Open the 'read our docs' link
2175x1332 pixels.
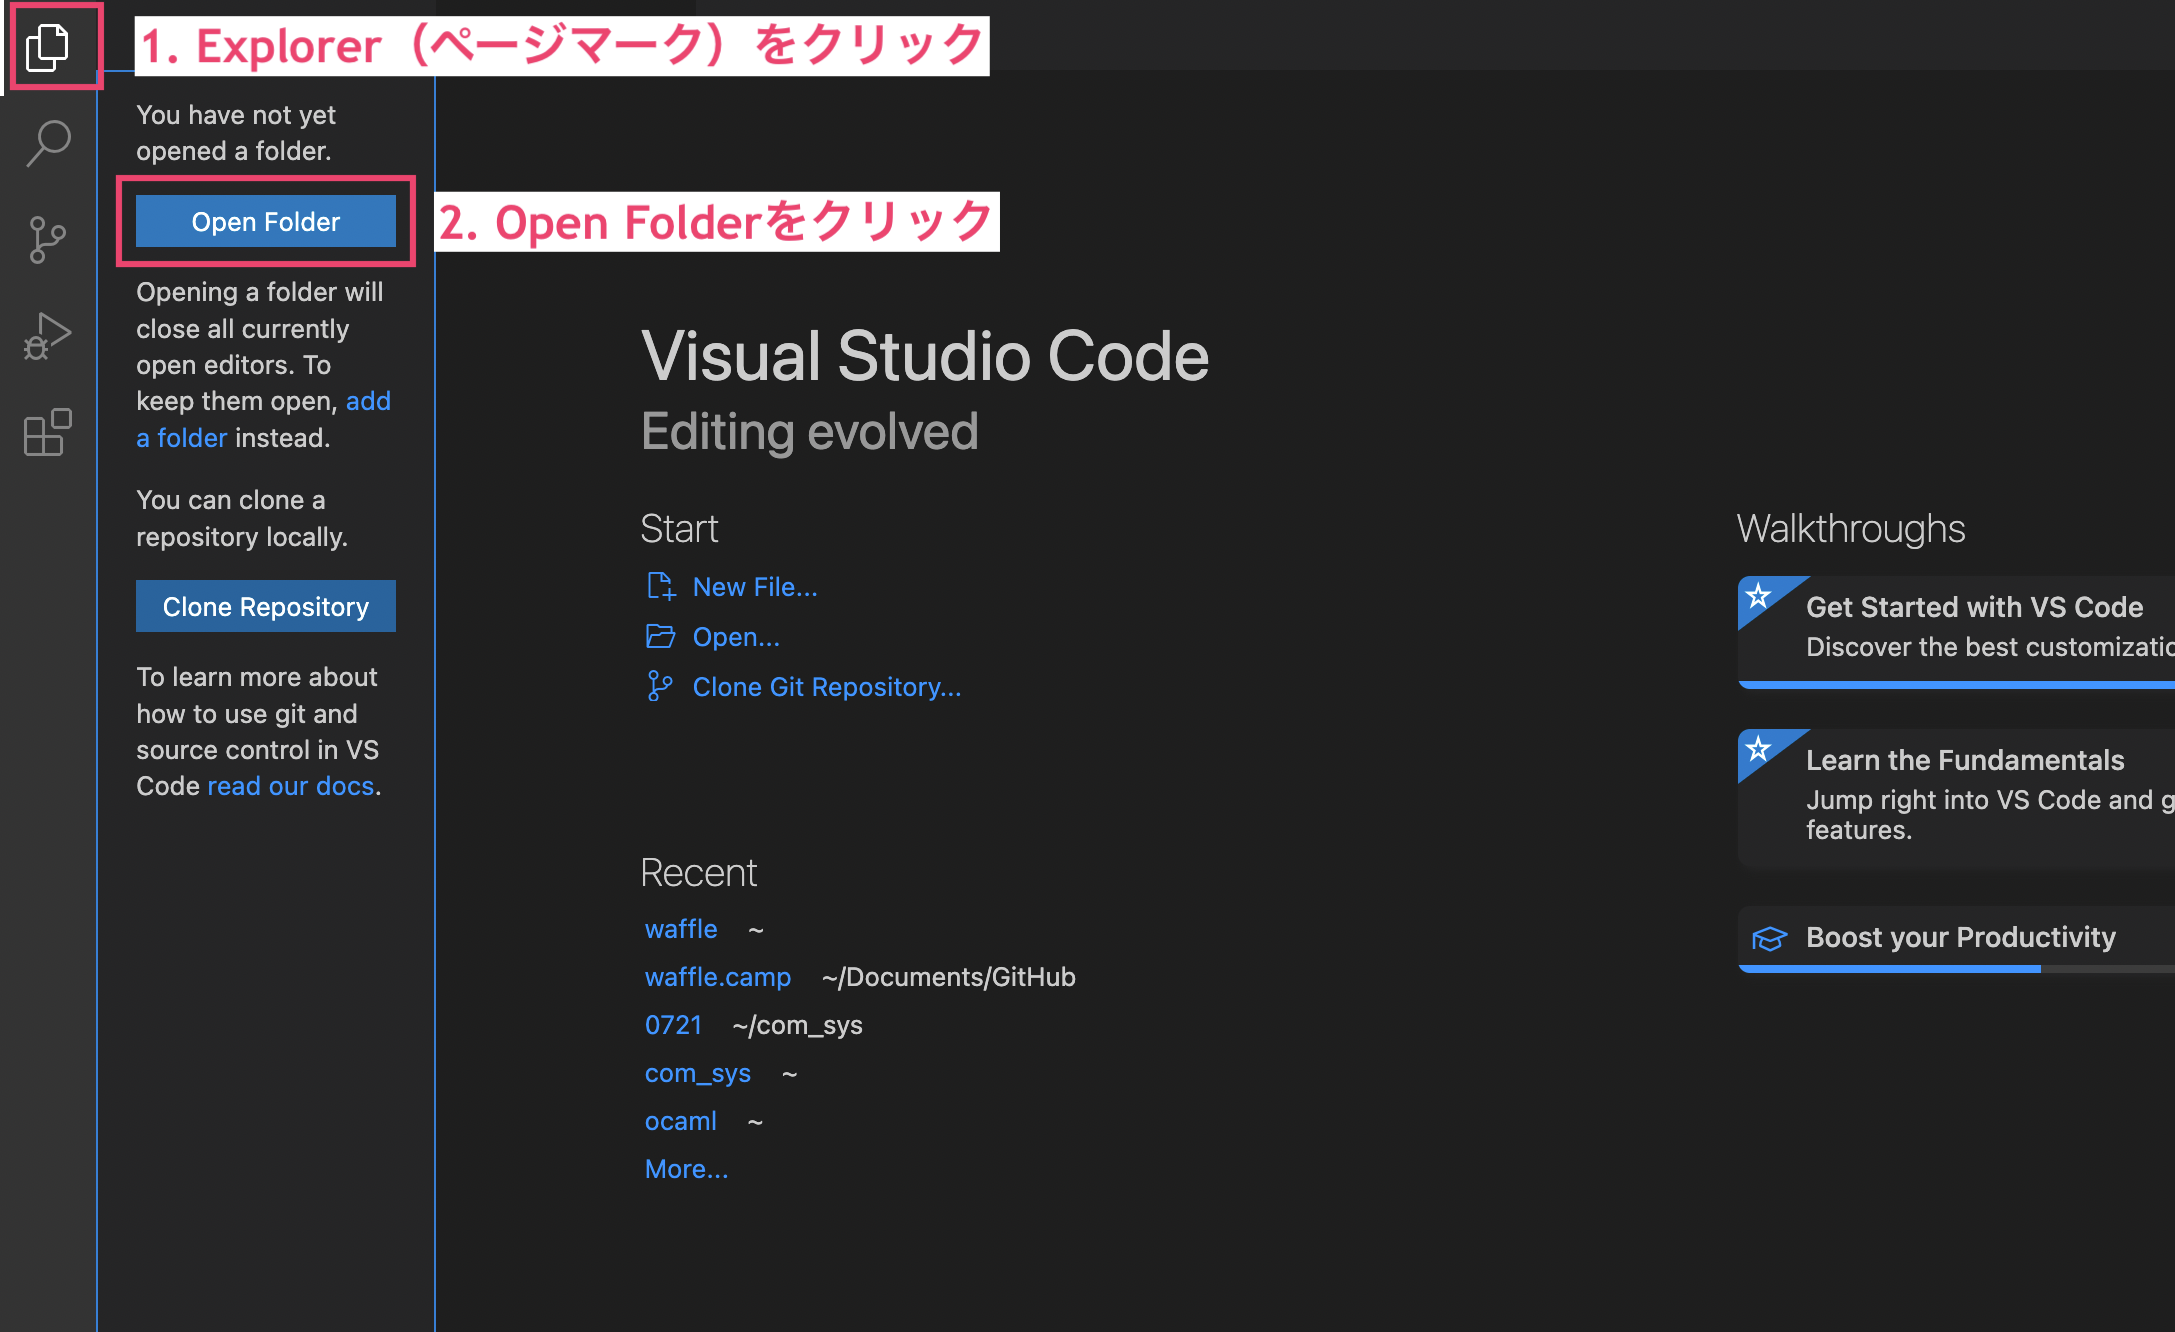tap(290, 786)
